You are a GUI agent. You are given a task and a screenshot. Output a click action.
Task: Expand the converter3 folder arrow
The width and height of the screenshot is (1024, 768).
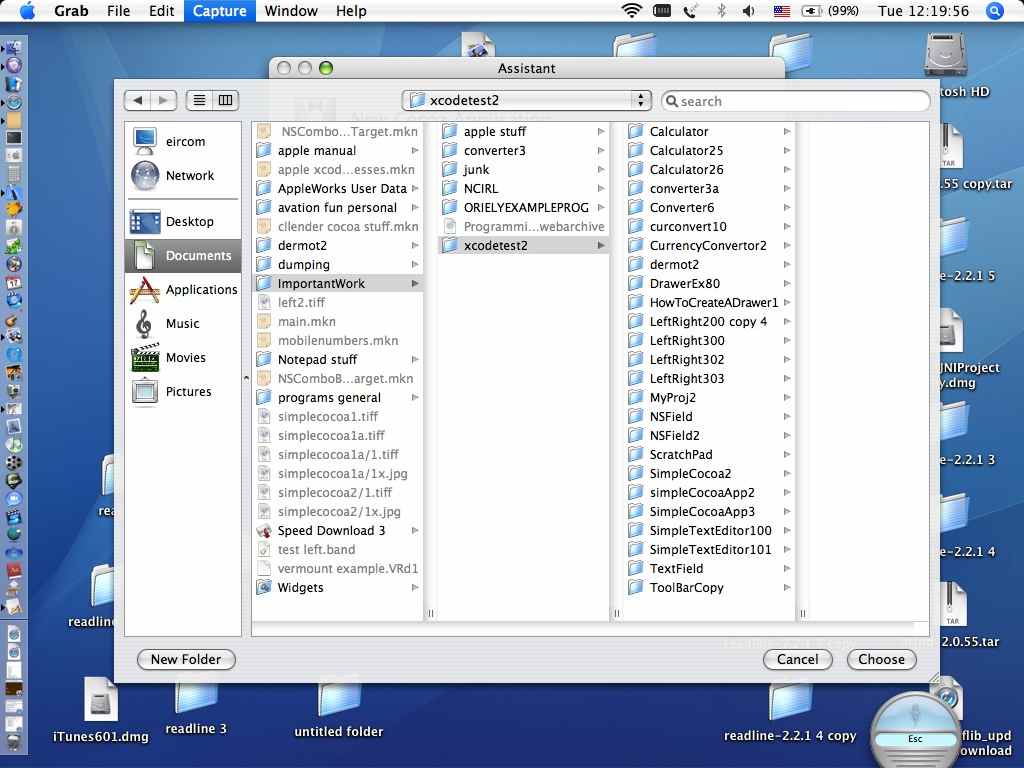(x=601, y=150)
